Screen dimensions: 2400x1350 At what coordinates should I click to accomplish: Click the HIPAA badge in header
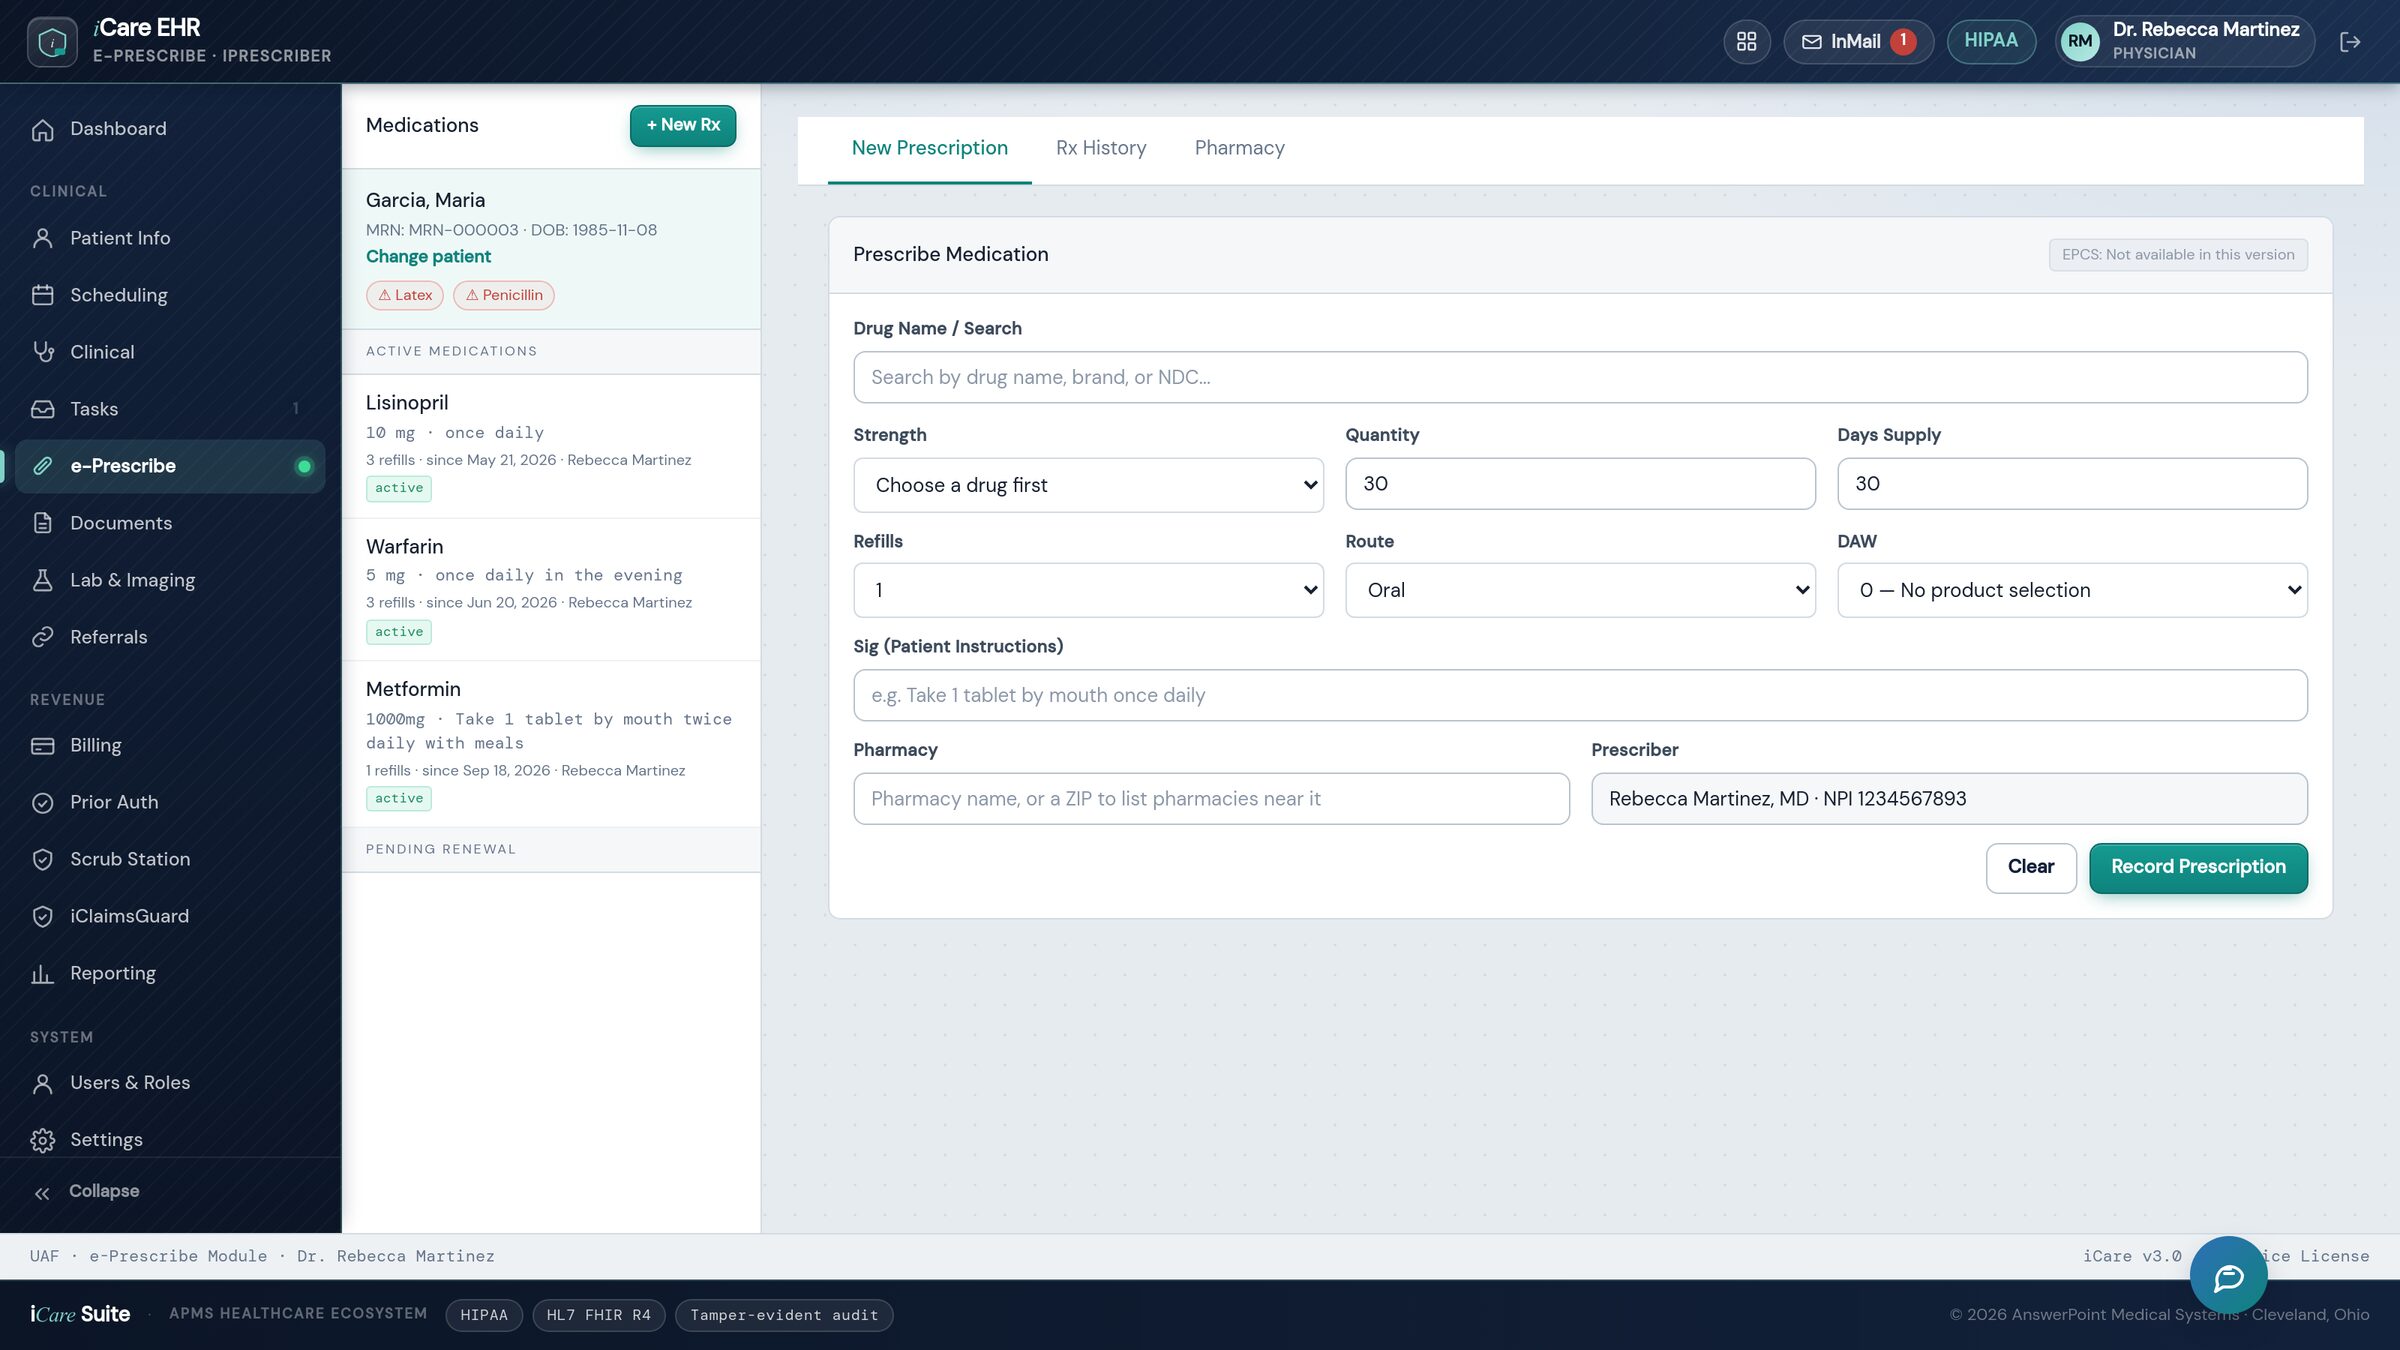coord(1990,41)
